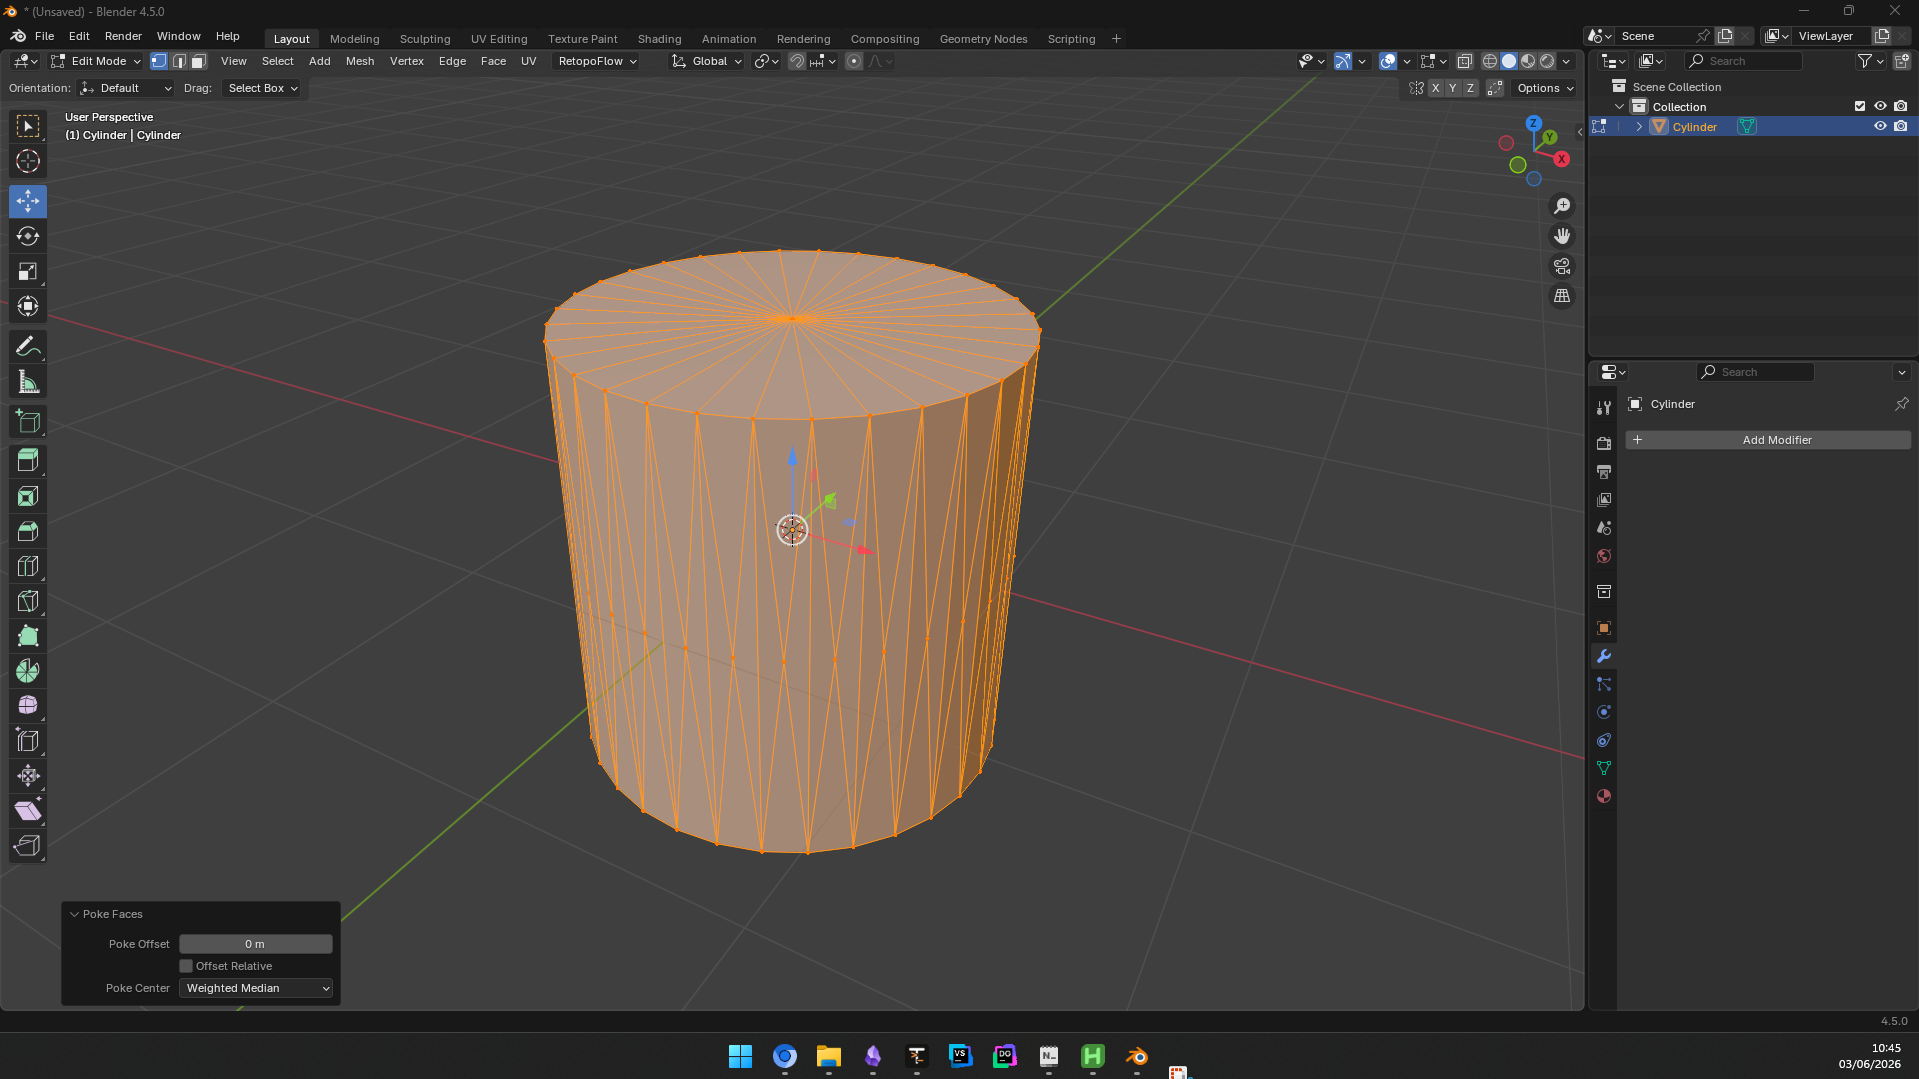The height and width of the screenshot is (1079, 1919).
Task: Click the Options button
Action: (x=1545, y=88)
